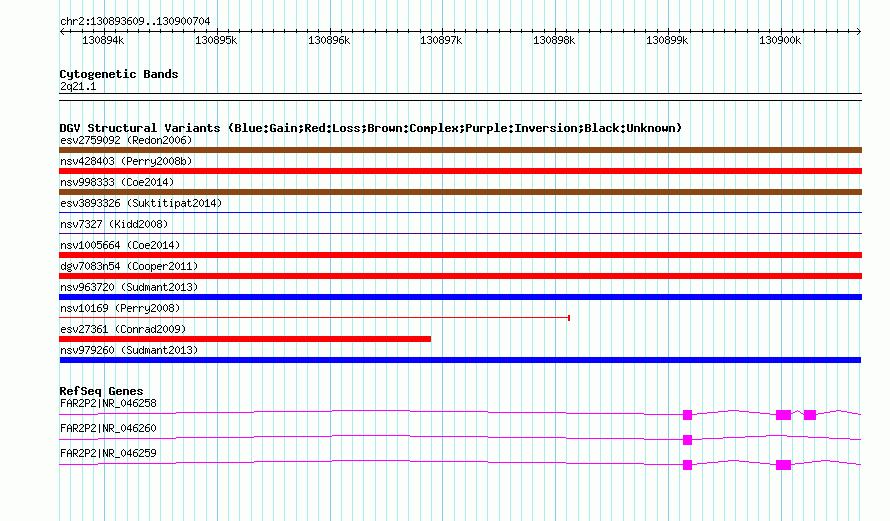Select the chr2:130893609..130900704 region label
890x521 pixels.
(x=135, y=22)
